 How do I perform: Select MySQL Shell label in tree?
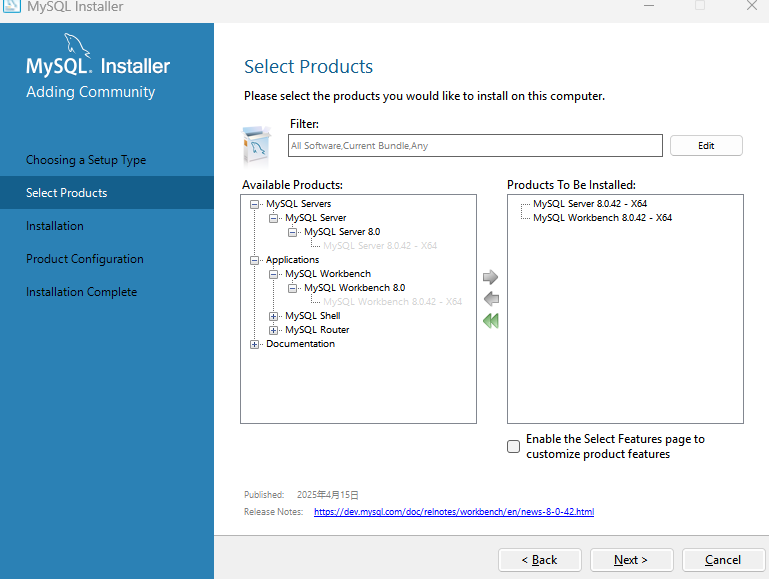click(x=312, y=316)
